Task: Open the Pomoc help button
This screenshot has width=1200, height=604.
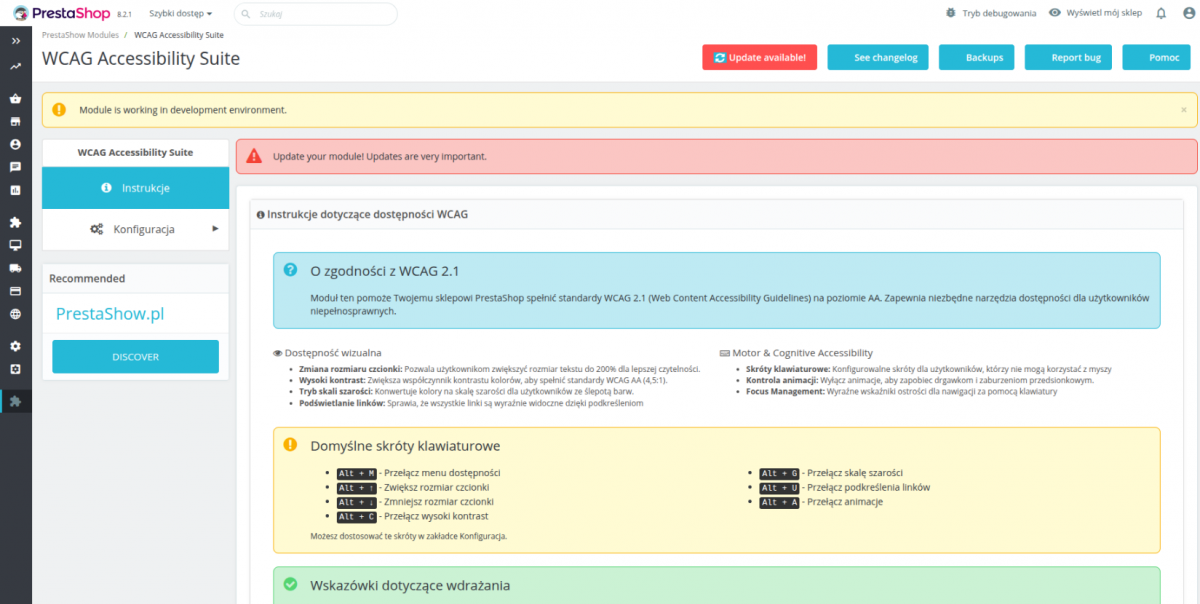Action: click(1156, 57)
